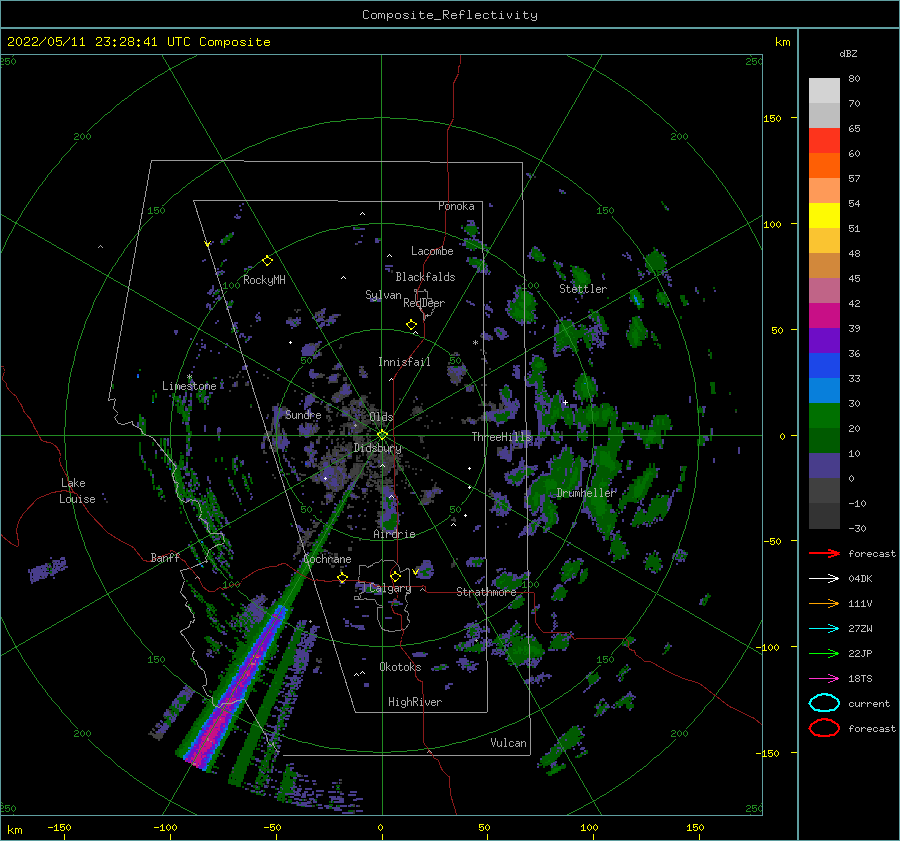Click the current legend label
Viewport: 900px width, 841px height.
tap(869, 703)
